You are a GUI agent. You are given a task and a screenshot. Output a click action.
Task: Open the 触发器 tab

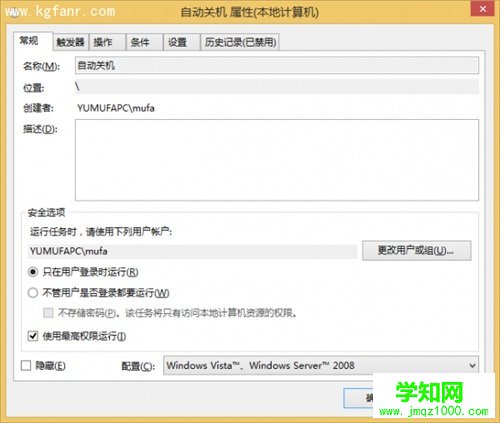click(x=70, y=42)
